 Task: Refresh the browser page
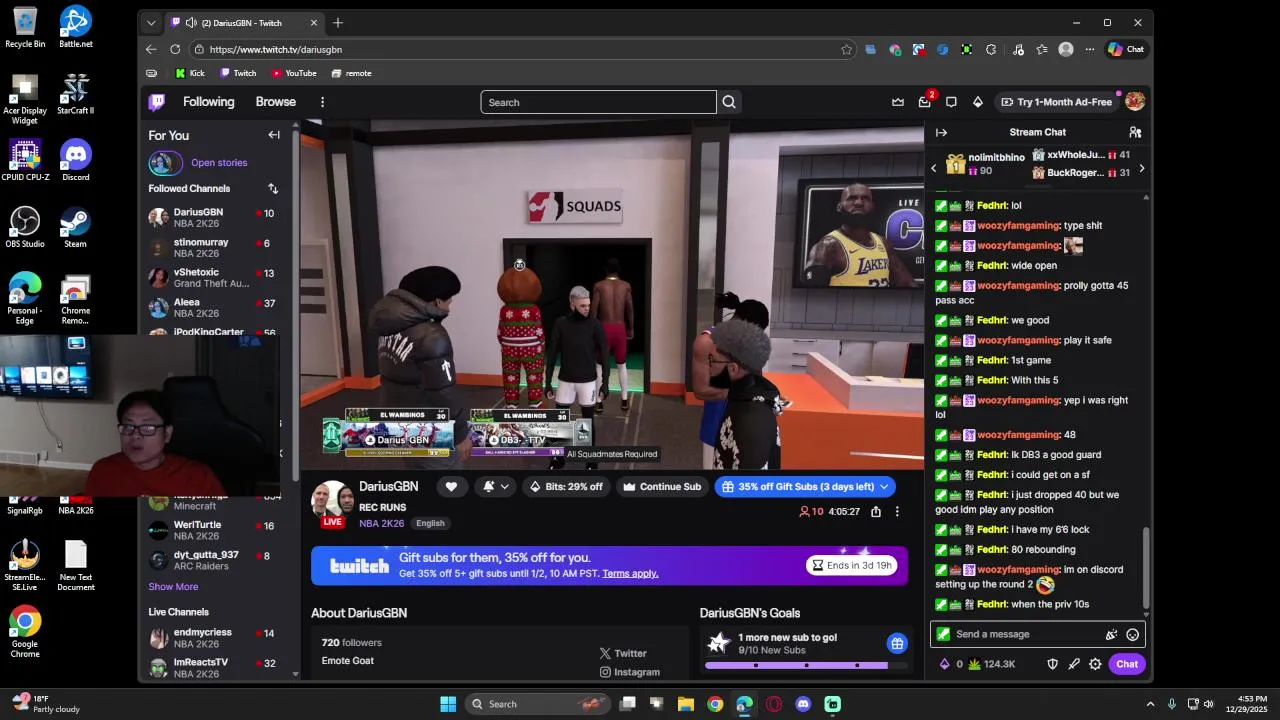pos(175,49)
